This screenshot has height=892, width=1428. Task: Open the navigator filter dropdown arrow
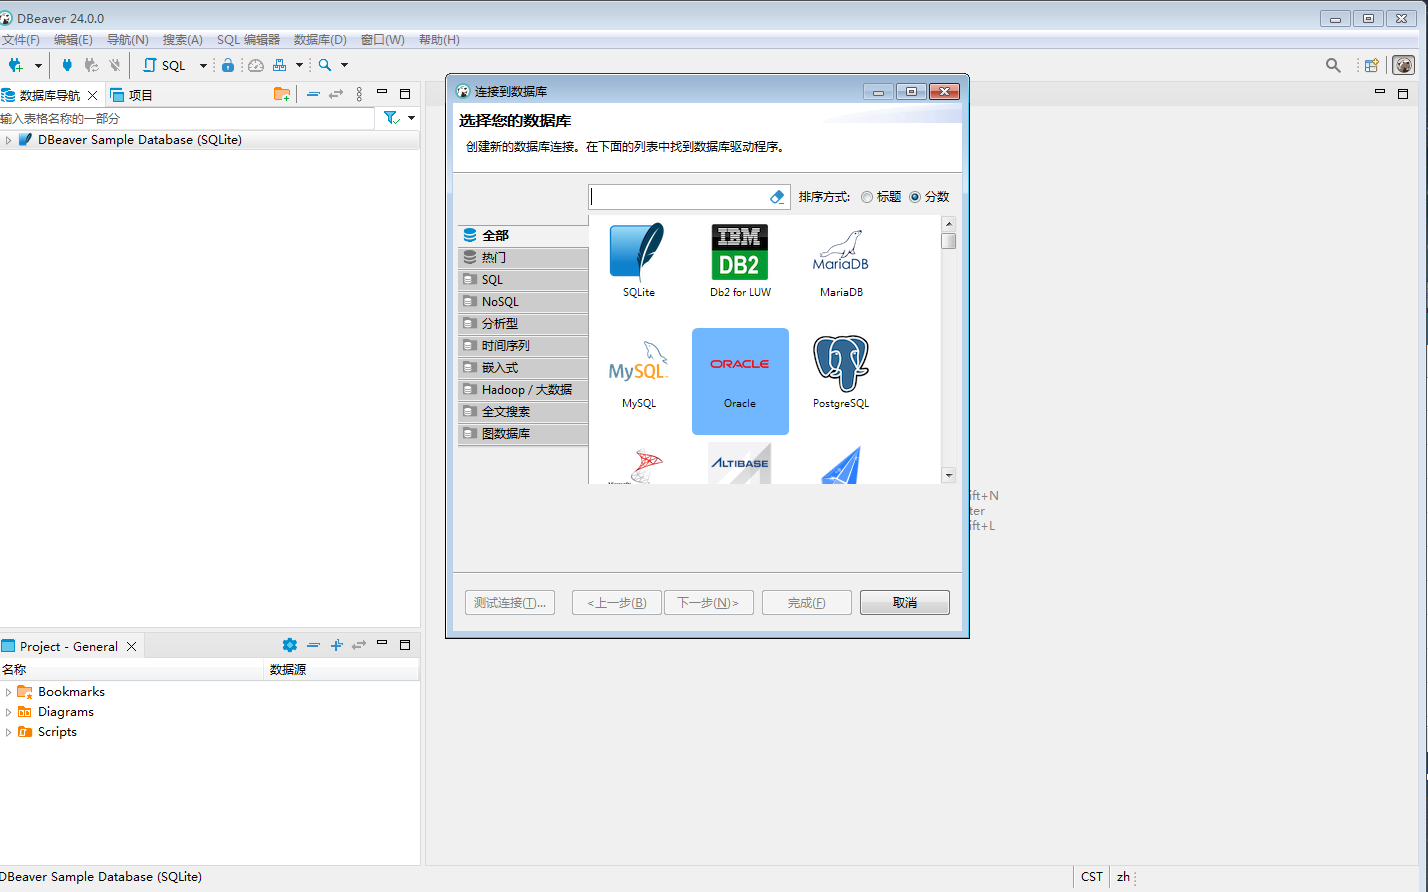click(411, 118)
